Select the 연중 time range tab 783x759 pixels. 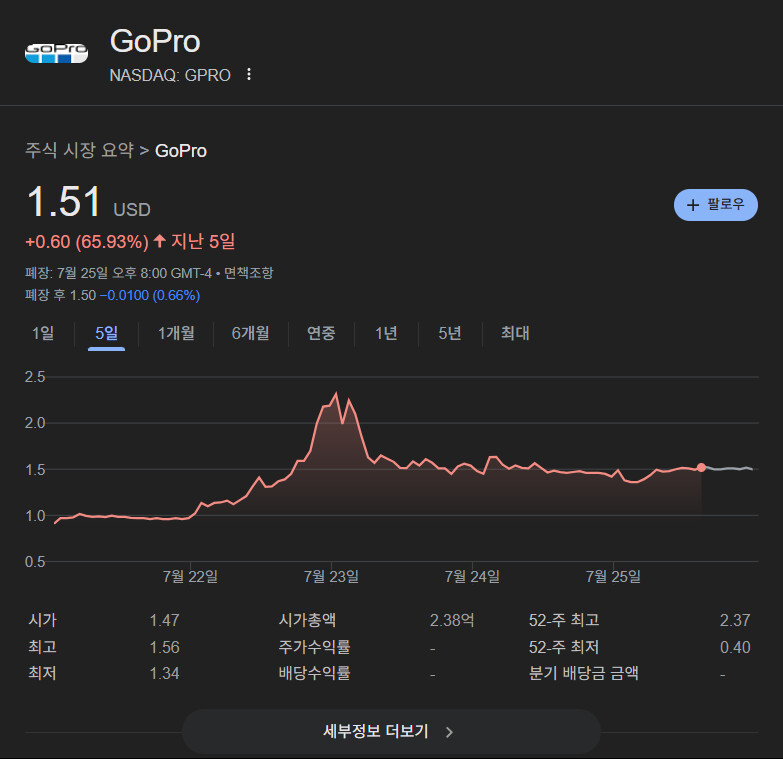321,333
